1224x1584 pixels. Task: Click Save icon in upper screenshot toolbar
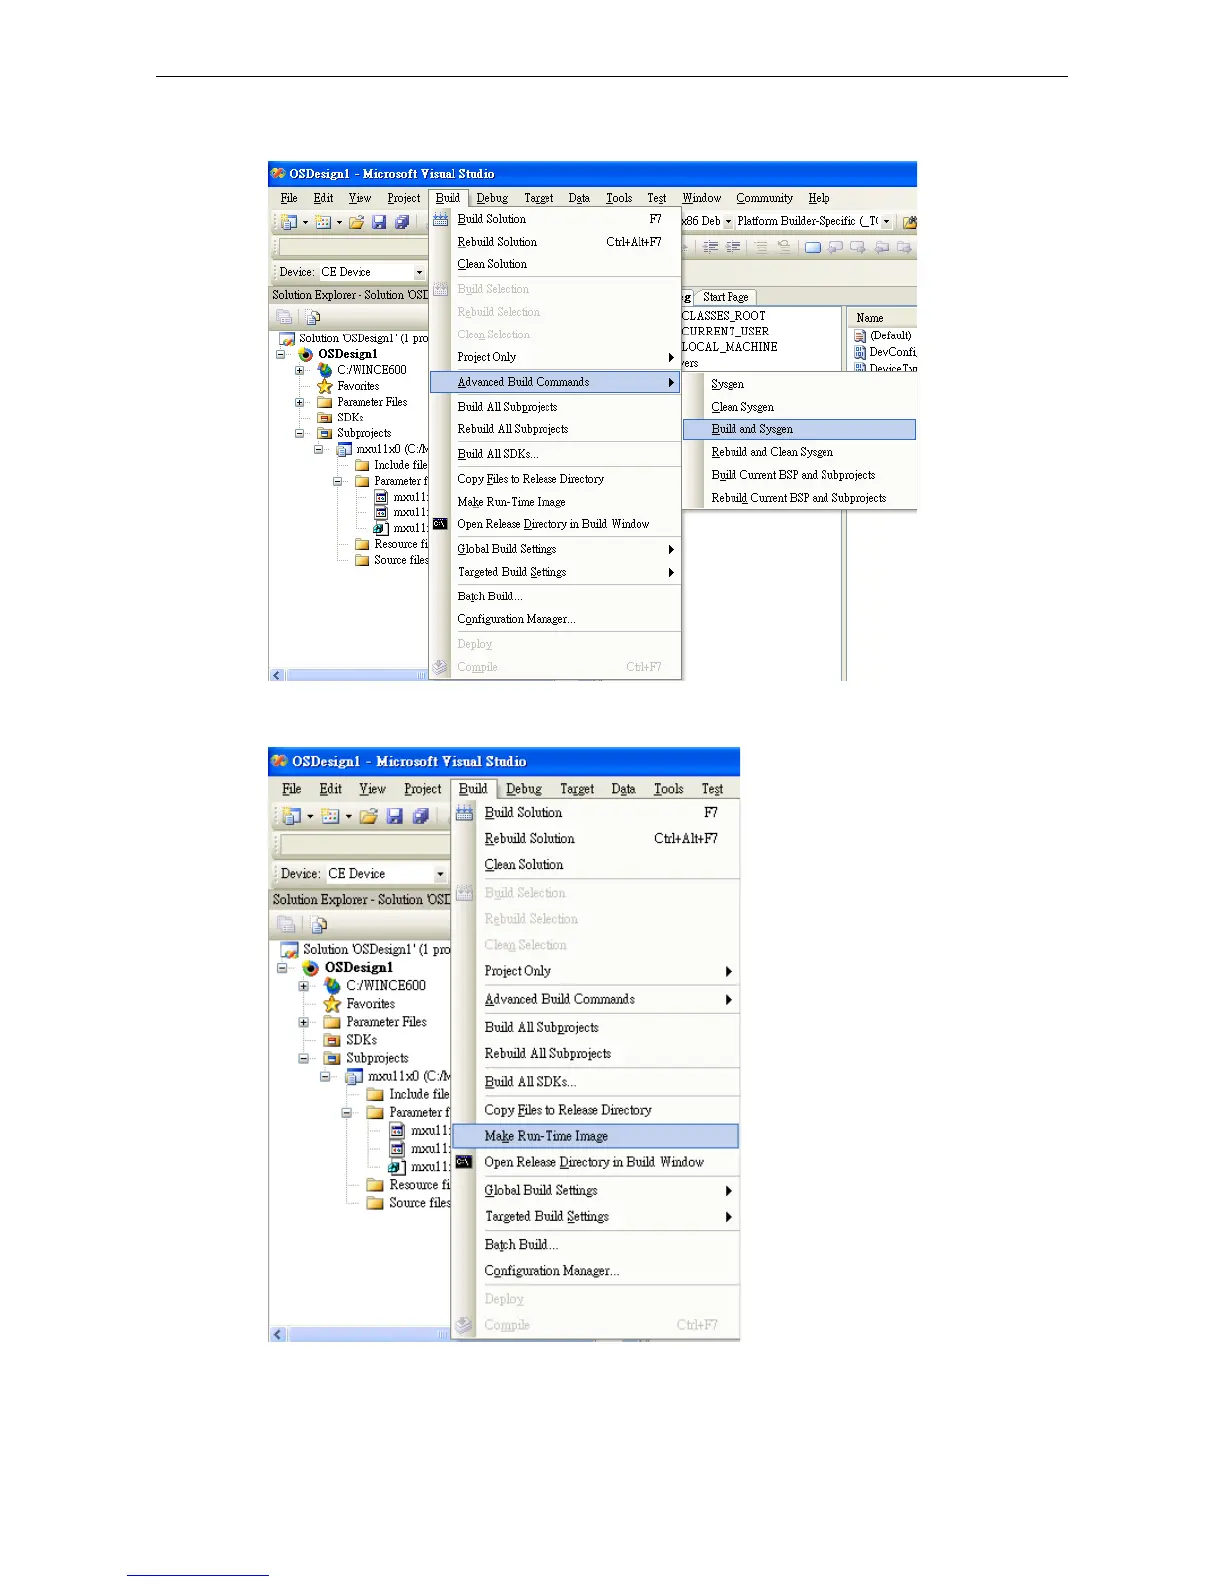(x=379, y=222)
